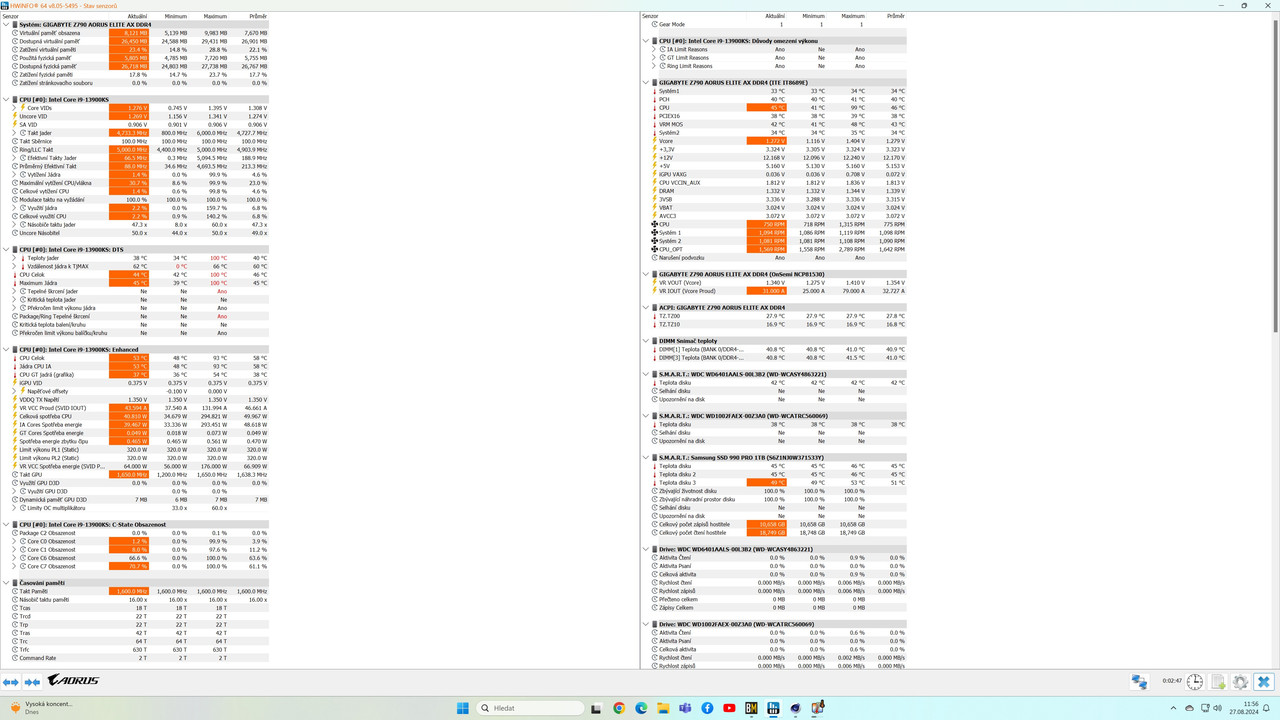Collapse the Samsung SSD 990 PRO S.M.A.R.T. section
Screen dimensions: 1280x720
click(x=646, y=458)
